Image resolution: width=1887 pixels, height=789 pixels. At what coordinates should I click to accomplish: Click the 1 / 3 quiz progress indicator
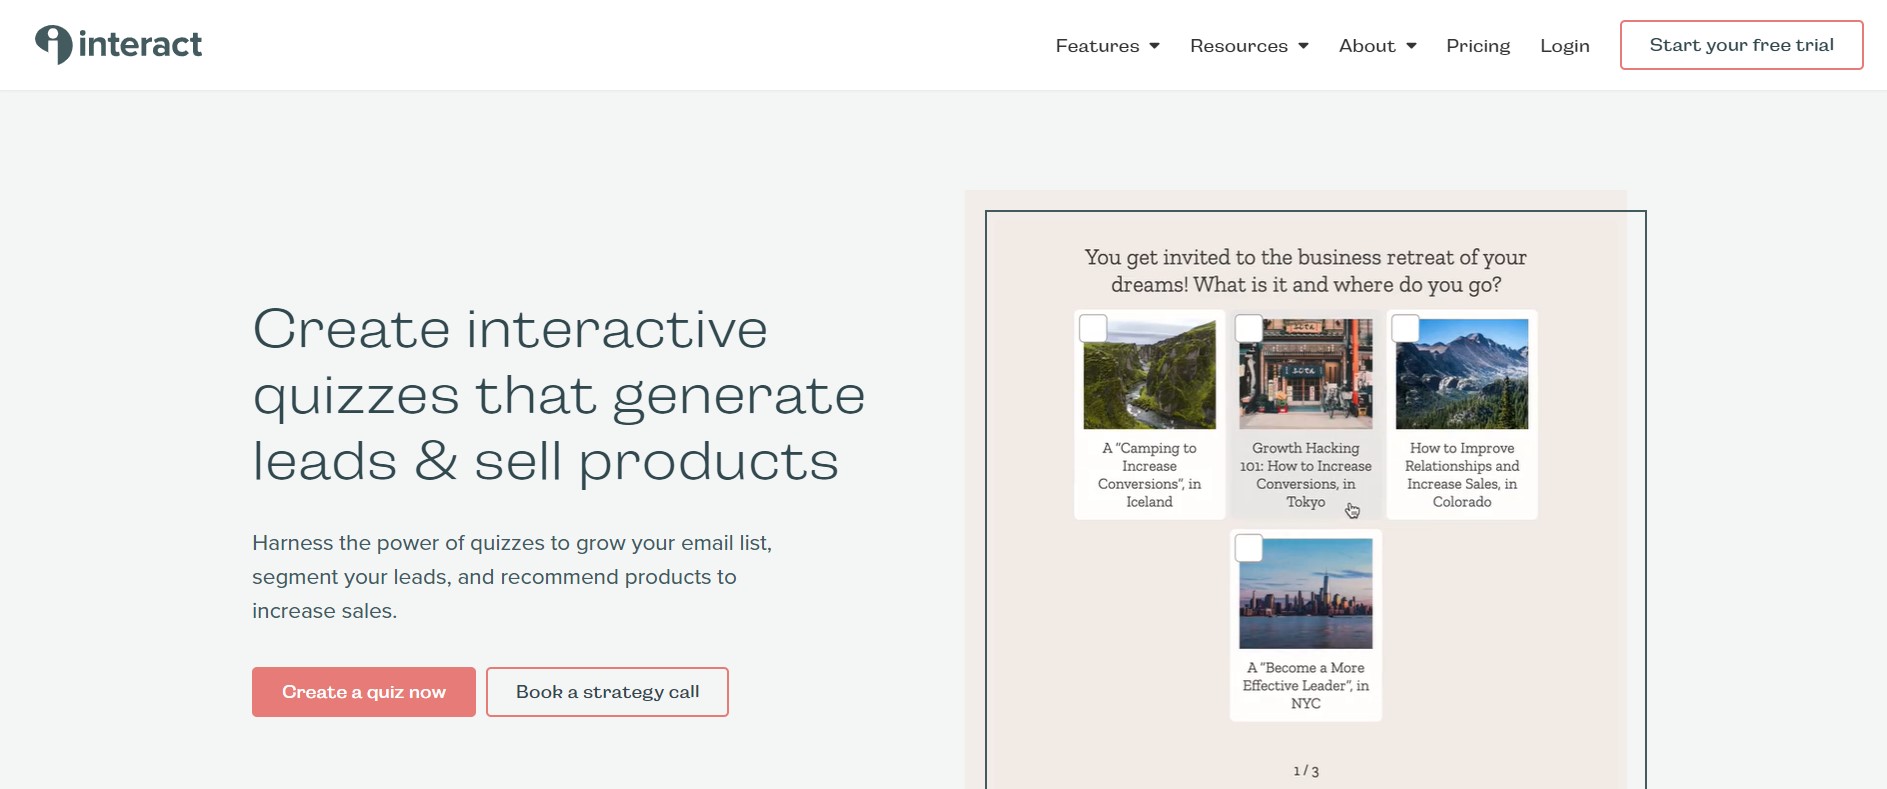pyautogui.click(x=1306, y=771)
